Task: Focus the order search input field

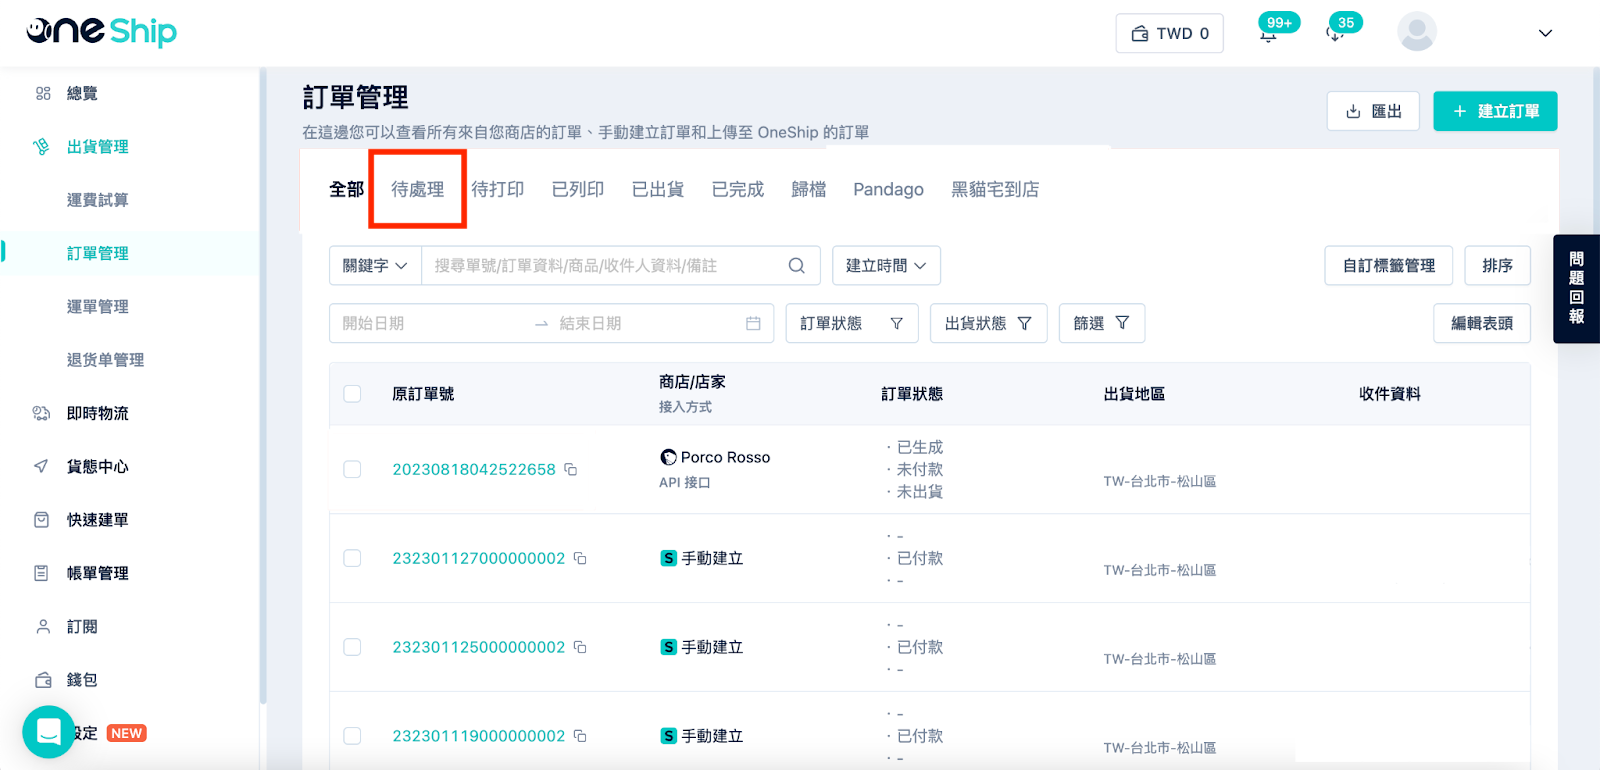Action: (605, 265)
